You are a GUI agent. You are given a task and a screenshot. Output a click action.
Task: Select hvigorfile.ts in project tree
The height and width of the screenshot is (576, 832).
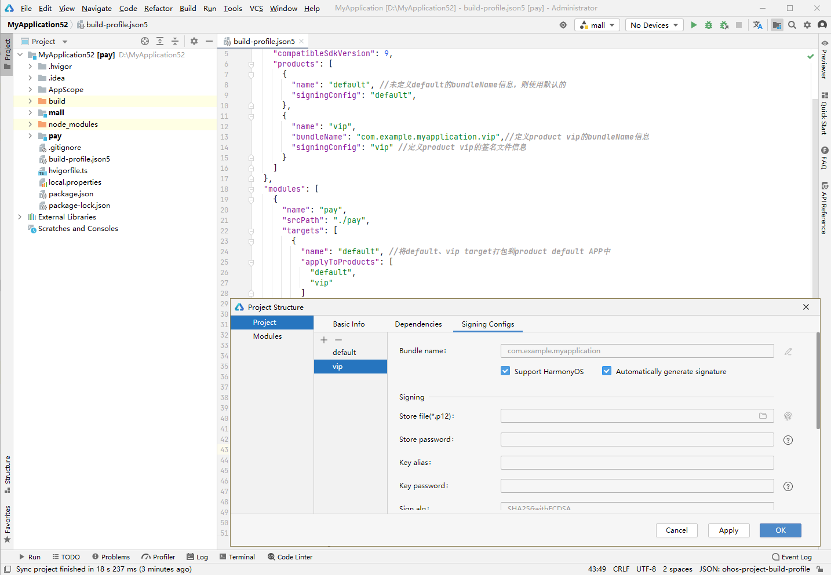pos(67,171)
